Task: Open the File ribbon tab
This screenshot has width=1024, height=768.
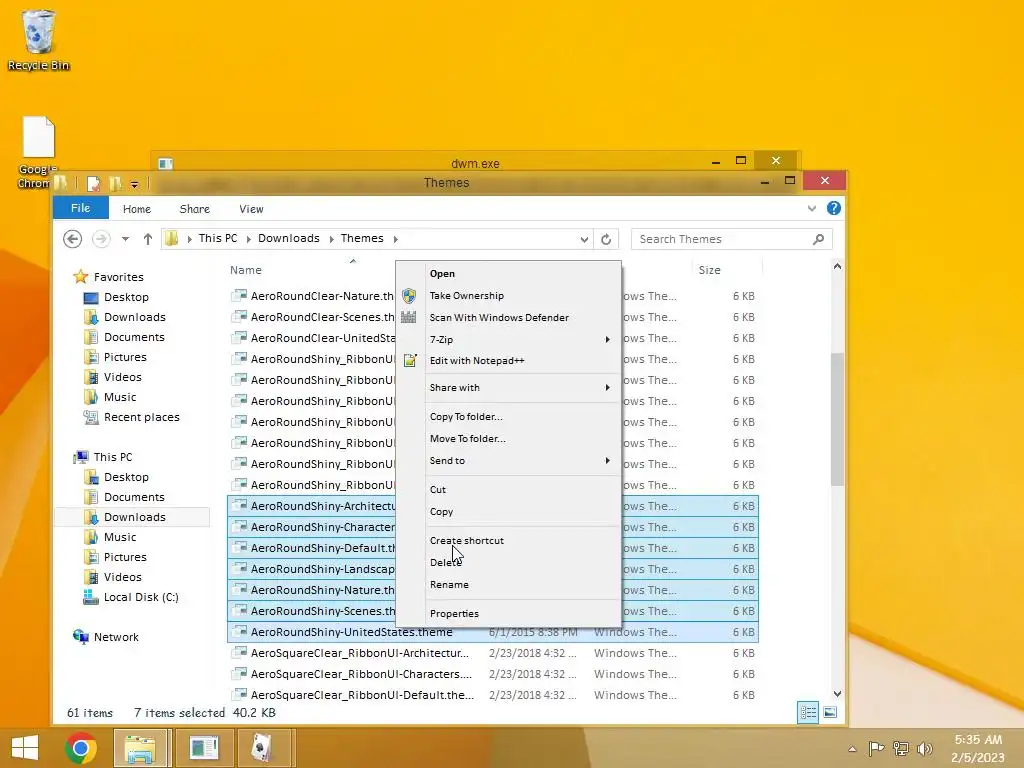Action: 80,208
